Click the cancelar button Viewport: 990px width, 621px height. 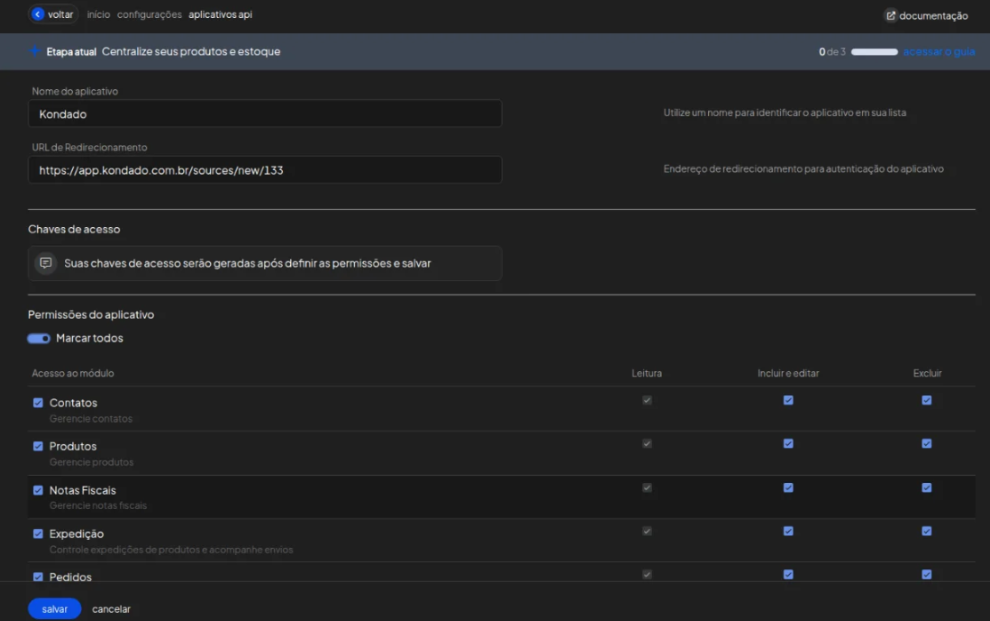(111, 609)
